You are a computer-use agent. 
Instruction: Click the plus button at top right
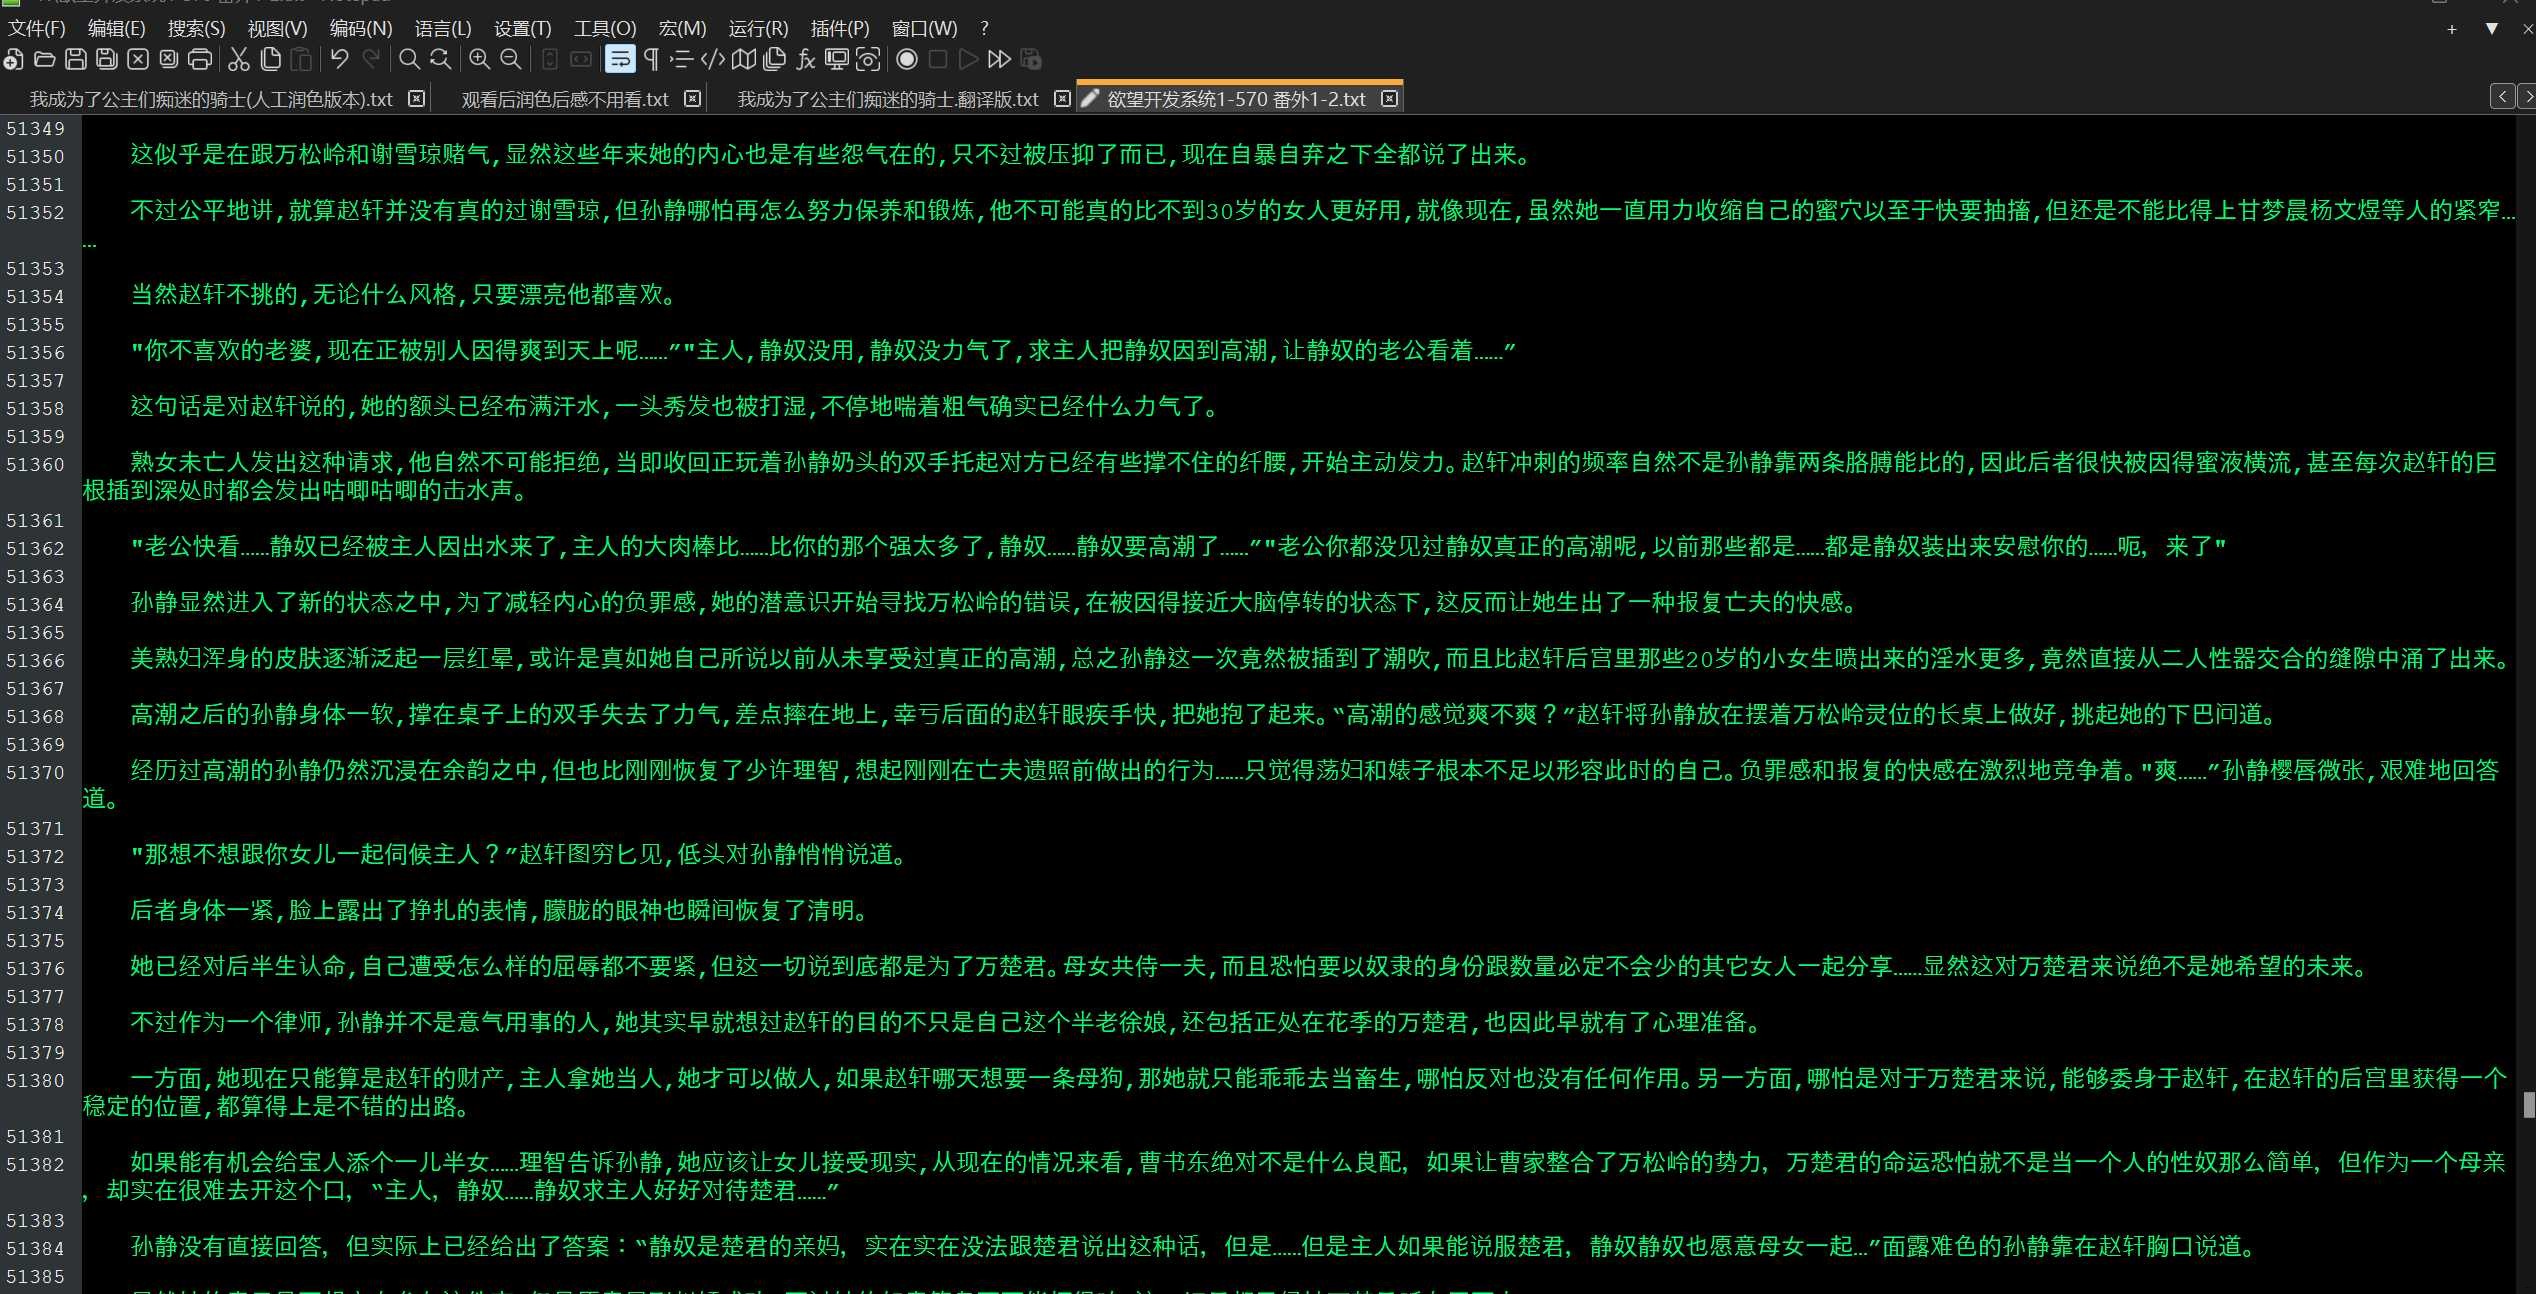(2452, 29)
